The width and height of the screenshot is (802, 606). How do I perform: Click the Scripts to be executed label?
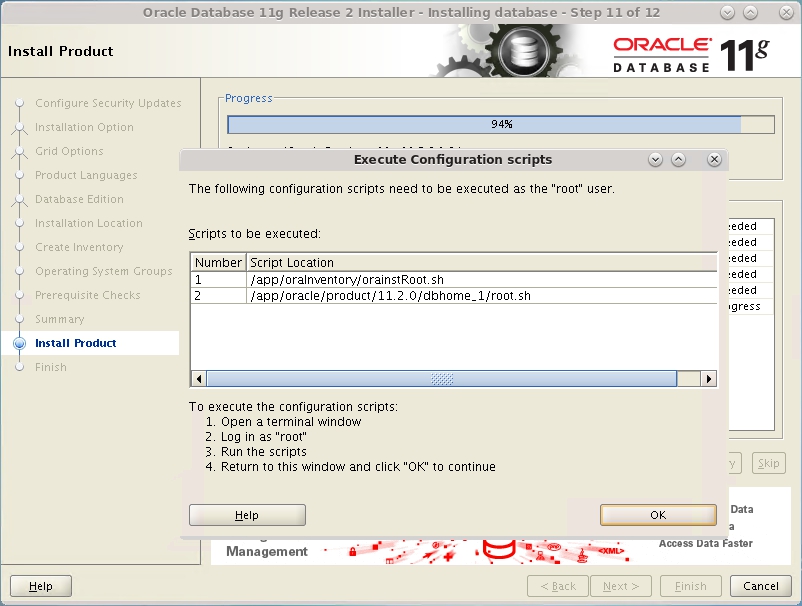255,234
